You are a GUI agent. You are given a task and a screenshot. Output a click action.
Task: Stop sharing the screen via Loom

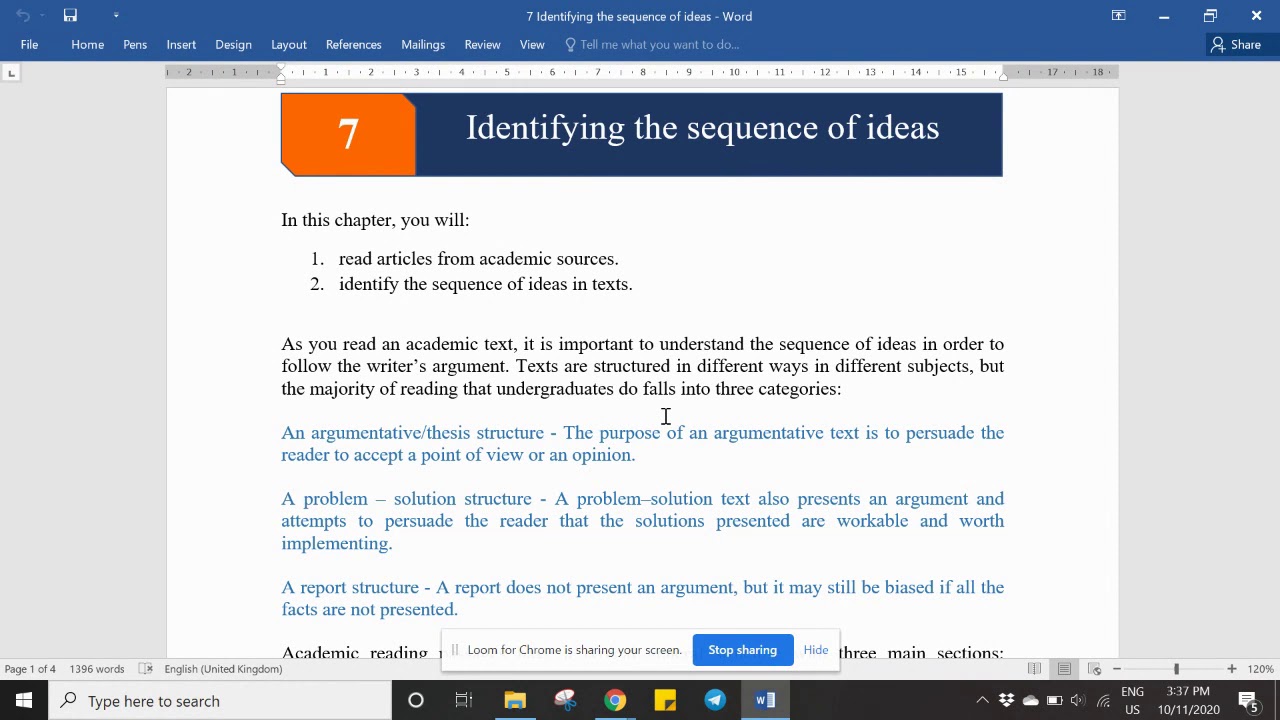coord(743,650)
